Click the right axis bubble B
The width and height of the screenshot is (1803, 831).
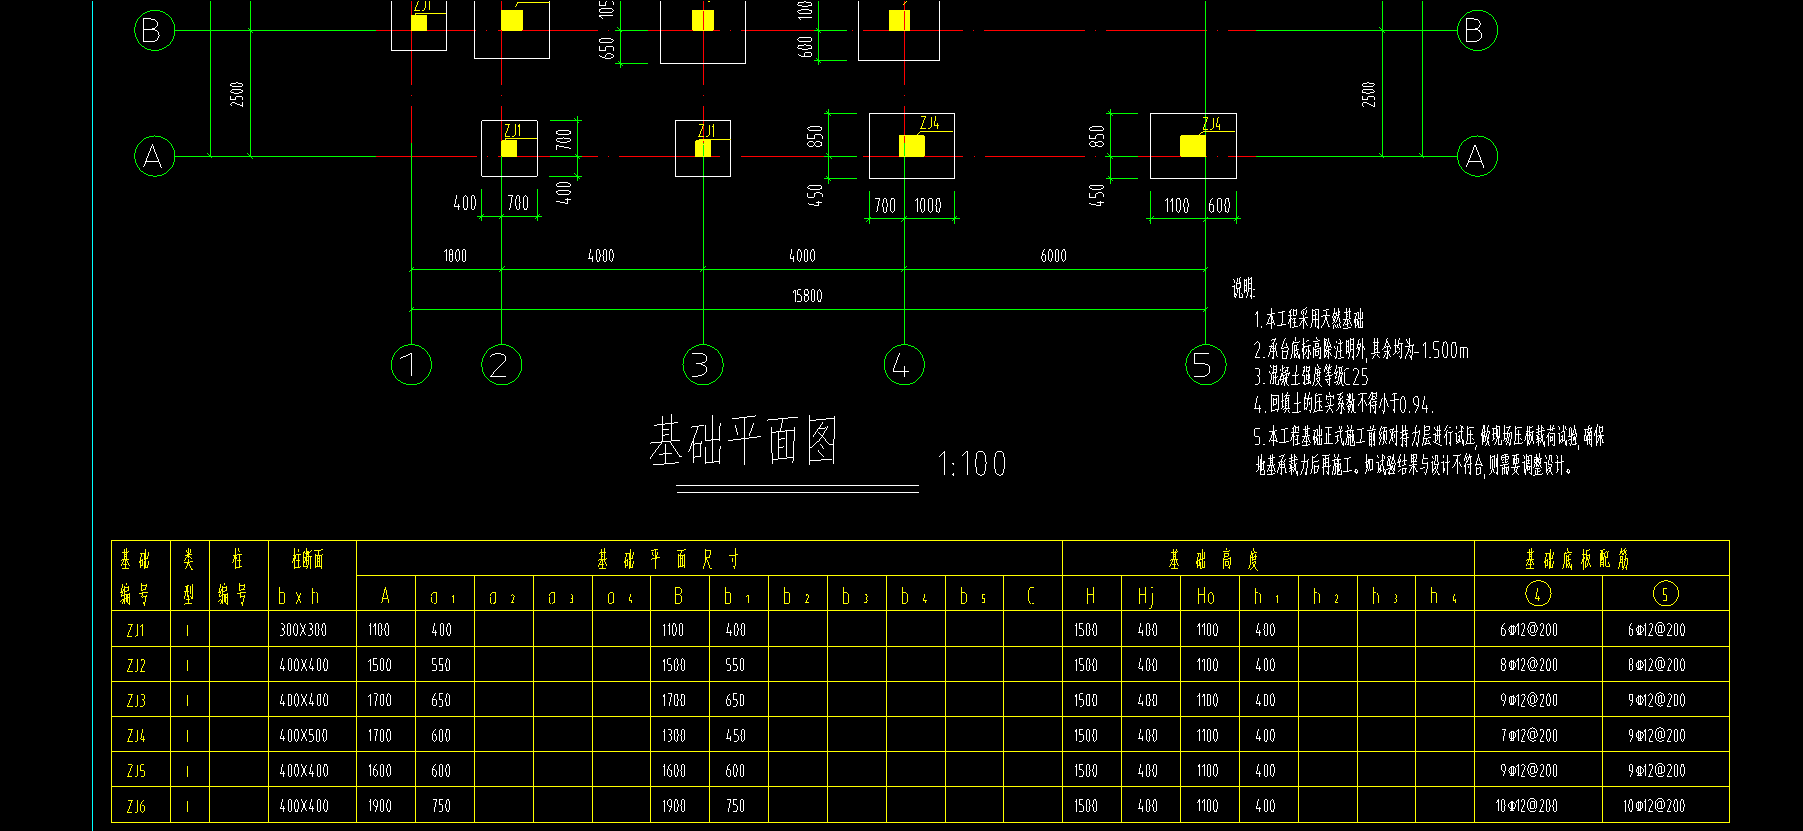click(x=1476, y=30)
